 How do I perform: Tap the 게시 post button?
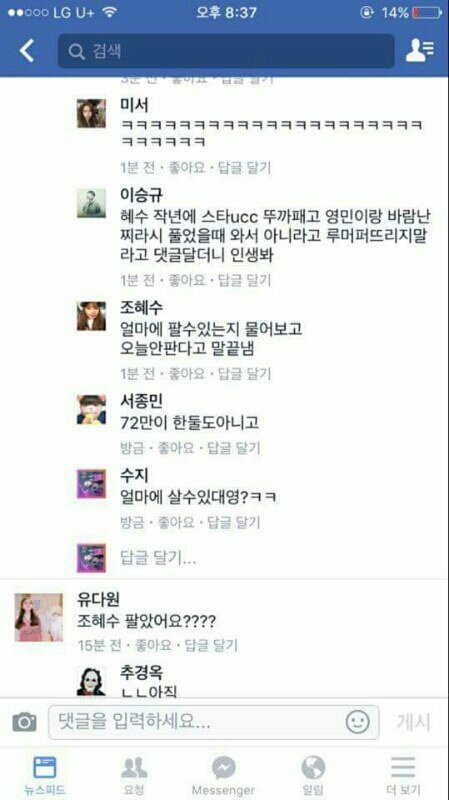click(413, 722)
